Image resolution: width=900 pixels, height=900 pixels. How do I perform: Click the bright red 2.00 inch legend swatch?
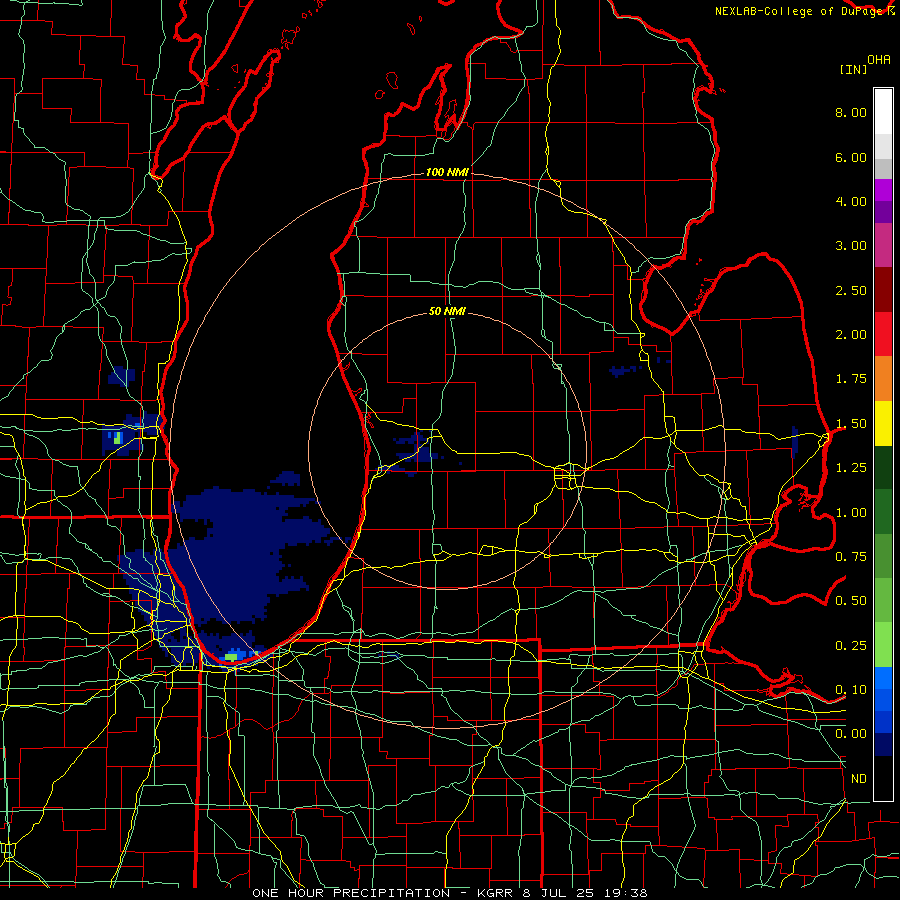coord(883,334)
